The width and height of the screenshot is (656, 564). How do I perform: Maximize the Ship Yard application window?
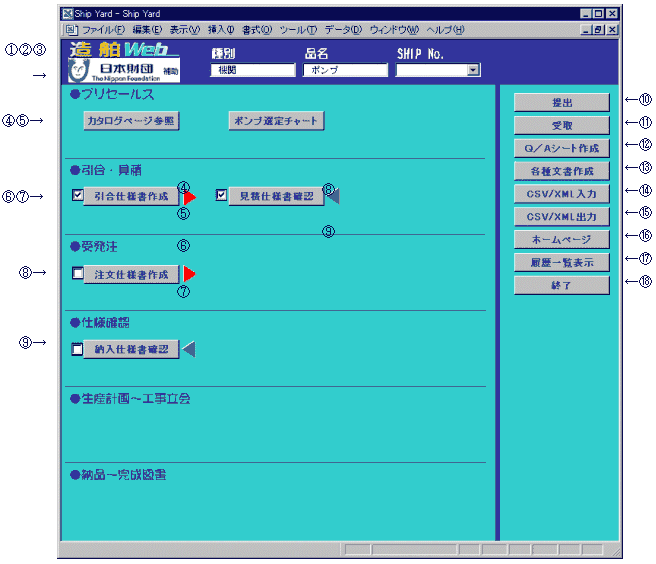[x=599, y=14]
